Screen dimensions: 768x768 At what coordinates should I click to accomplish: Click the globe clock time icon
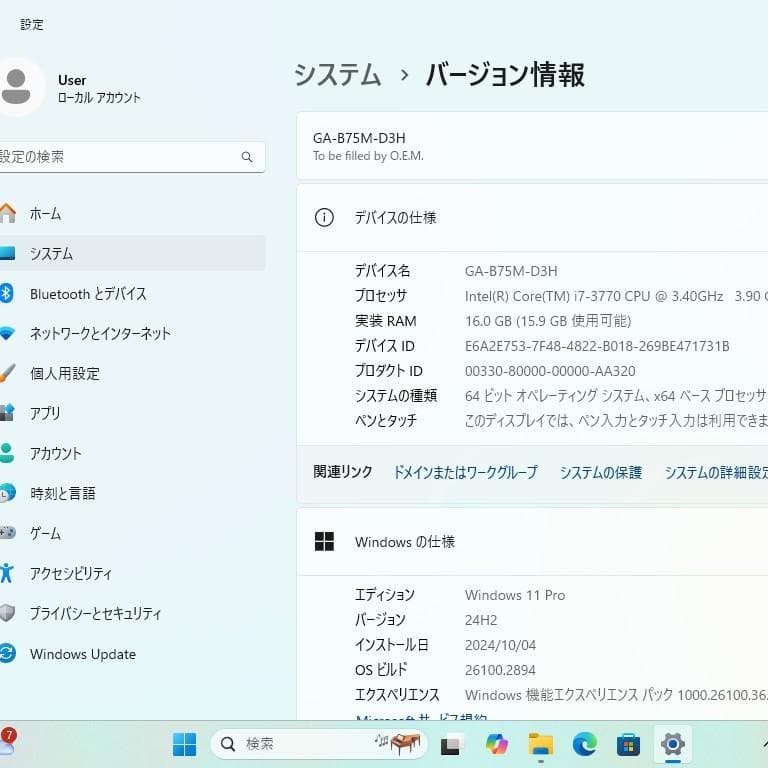[x=7, y=493]
